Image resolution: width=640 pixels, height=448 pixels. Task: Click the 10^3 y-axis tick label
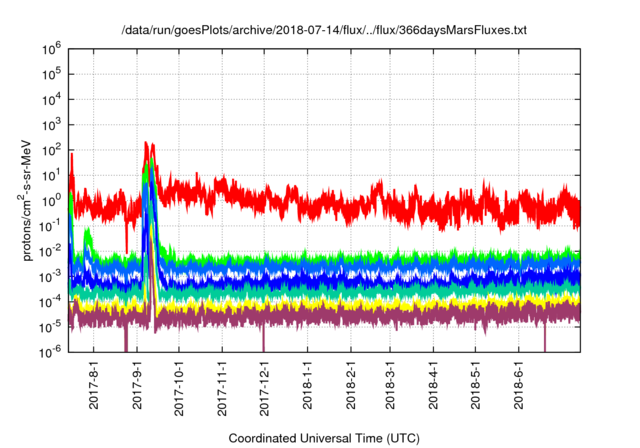51,125
